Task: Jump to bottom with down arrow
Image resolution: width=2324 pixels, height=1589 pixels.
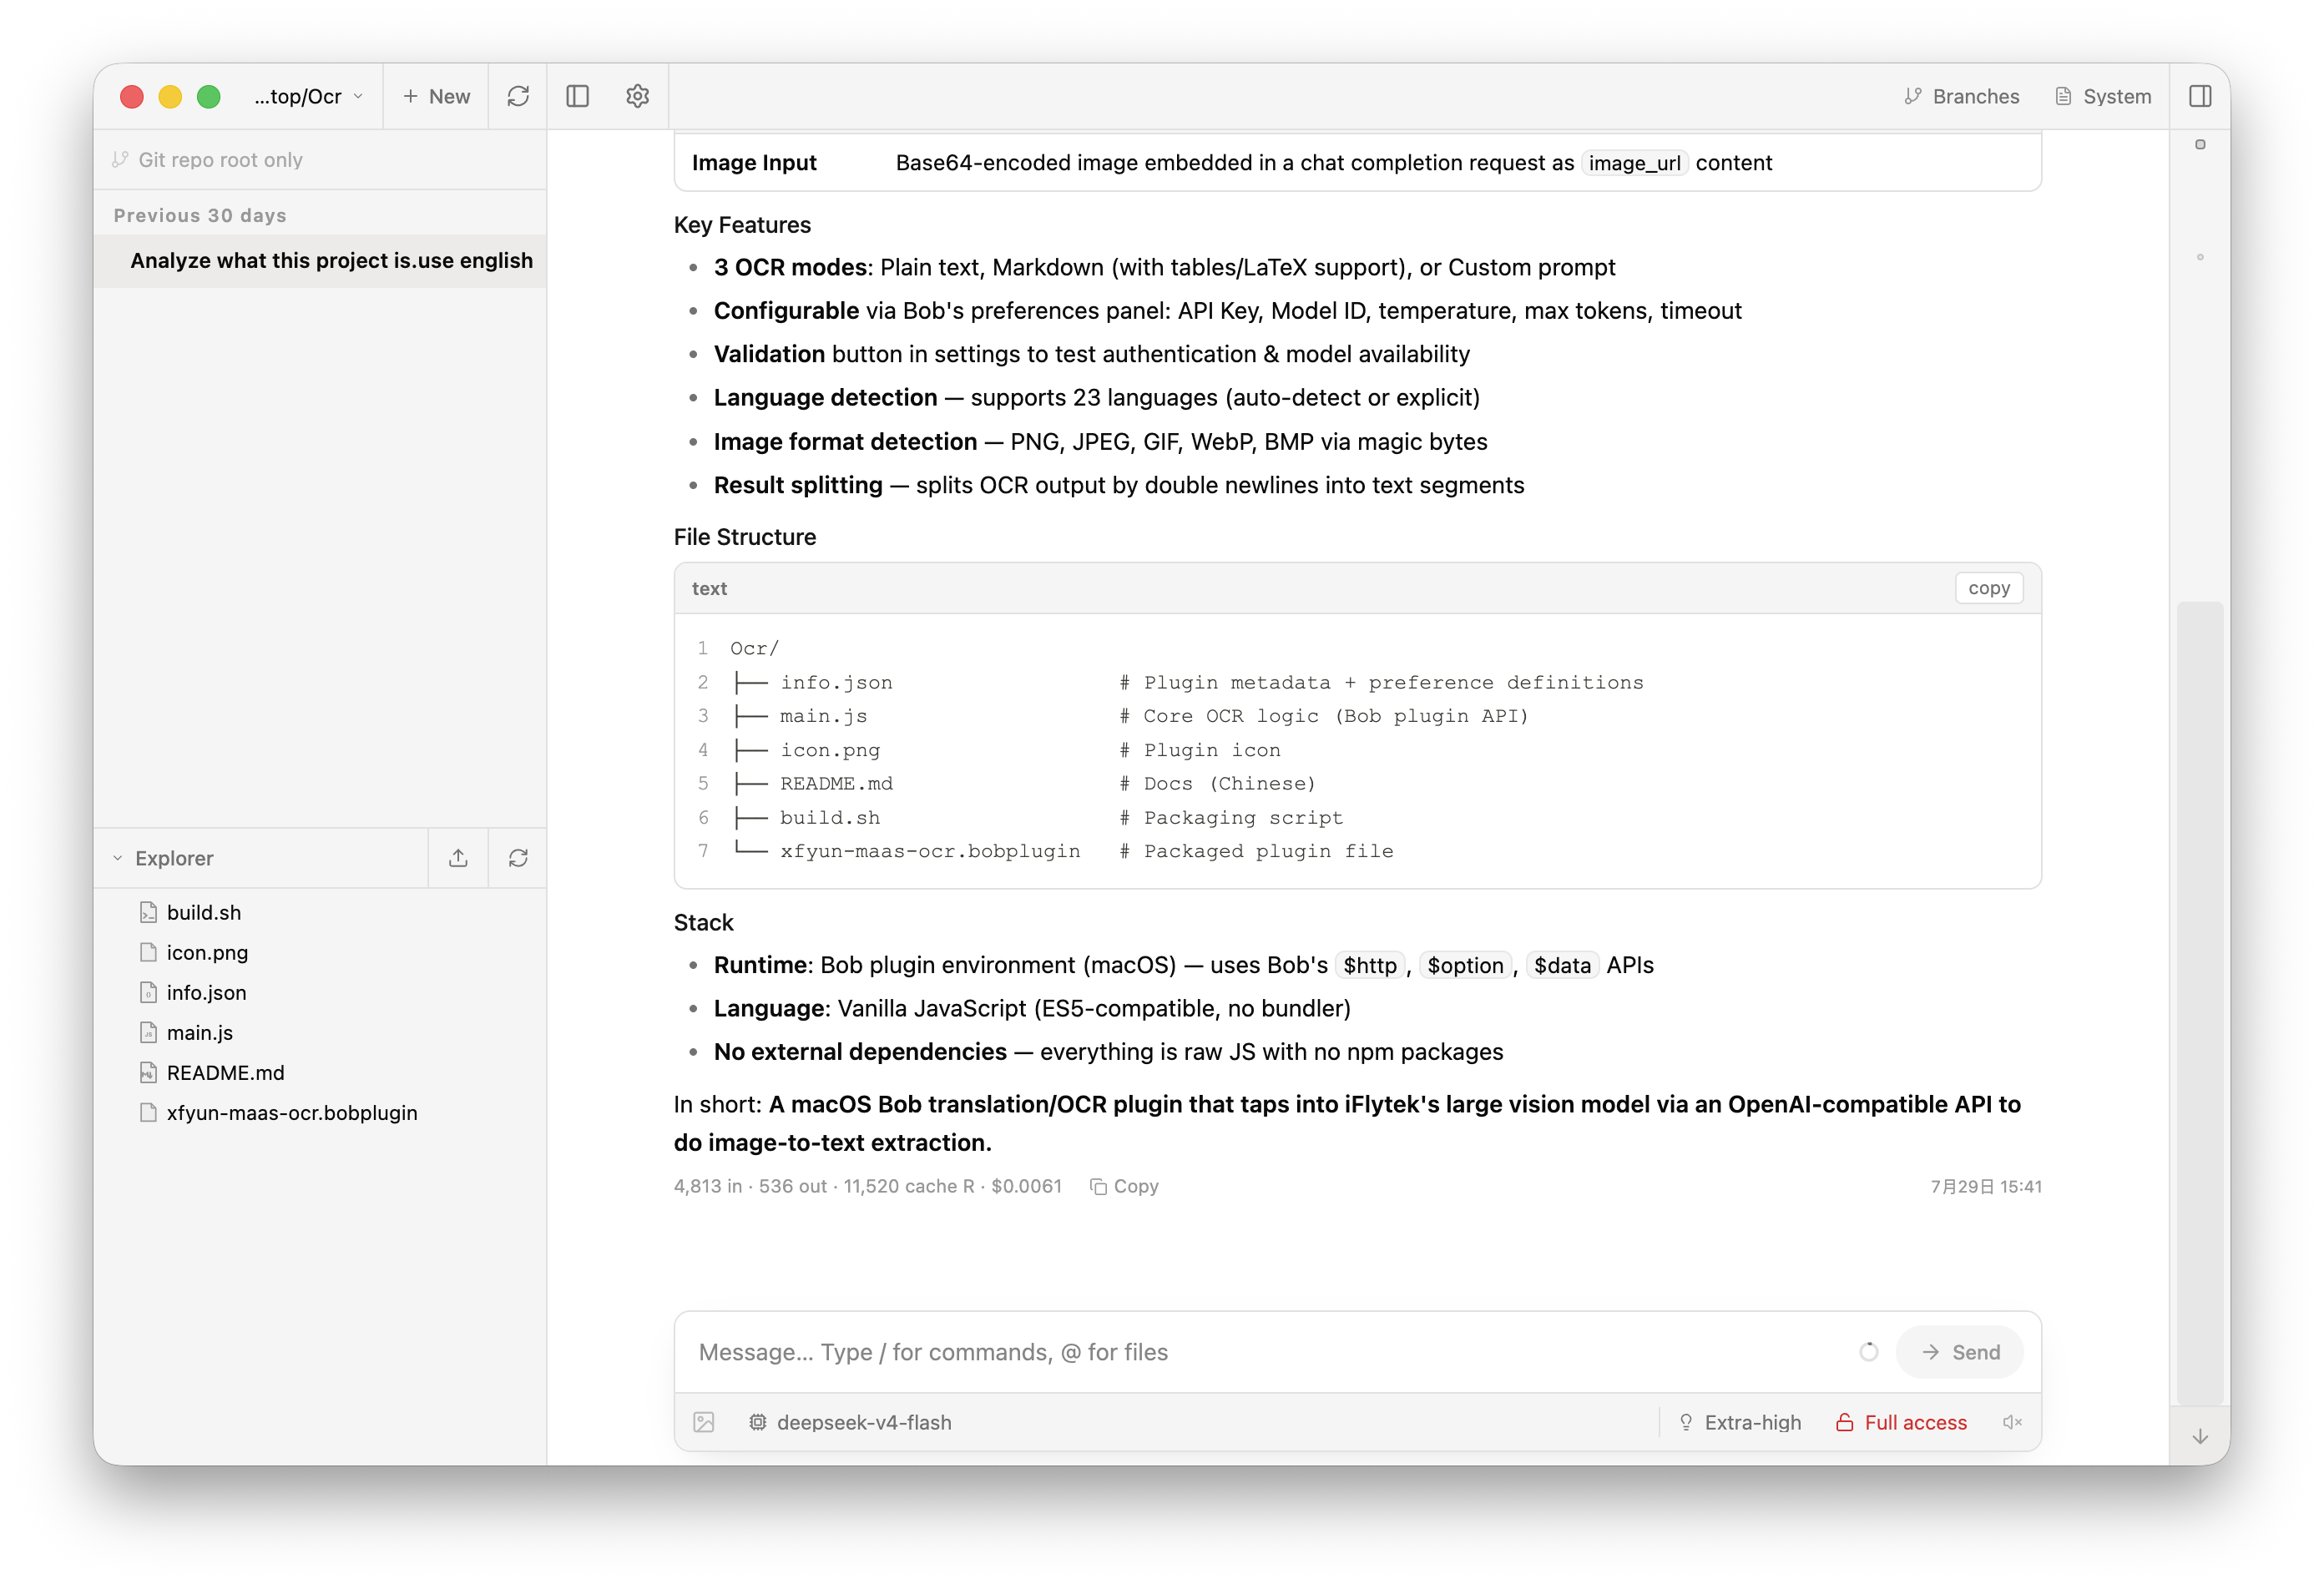Action: (x=2200, y=1436)
